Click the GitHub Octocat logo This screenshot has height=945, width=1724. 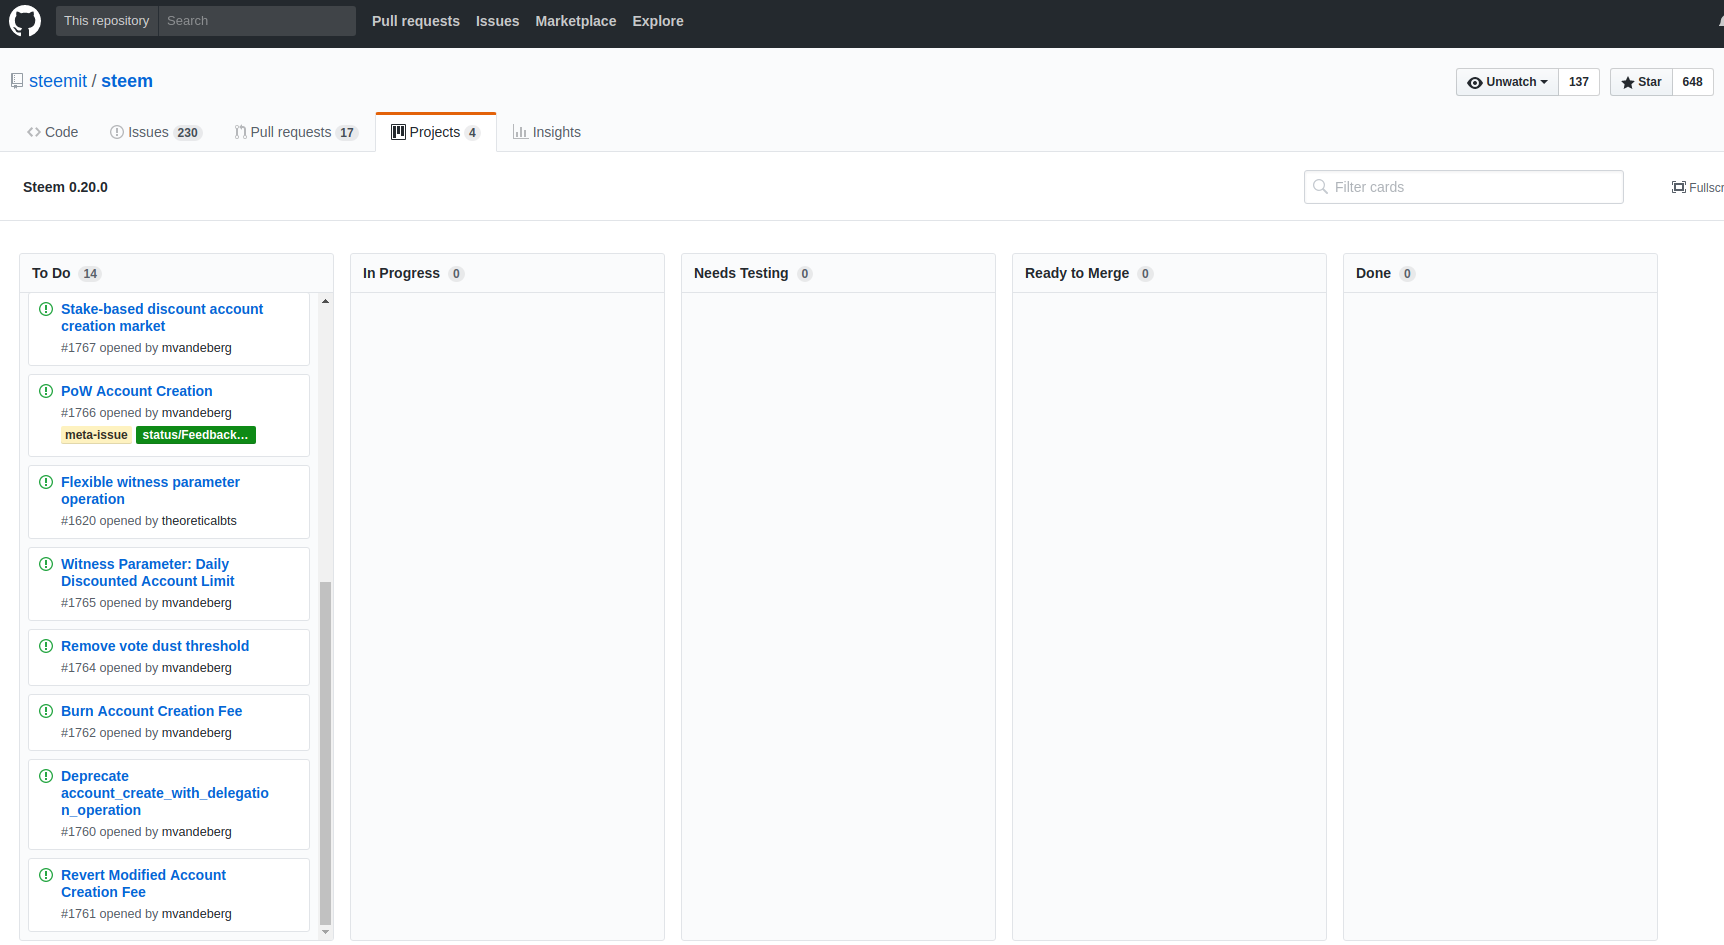click(24, 20)
